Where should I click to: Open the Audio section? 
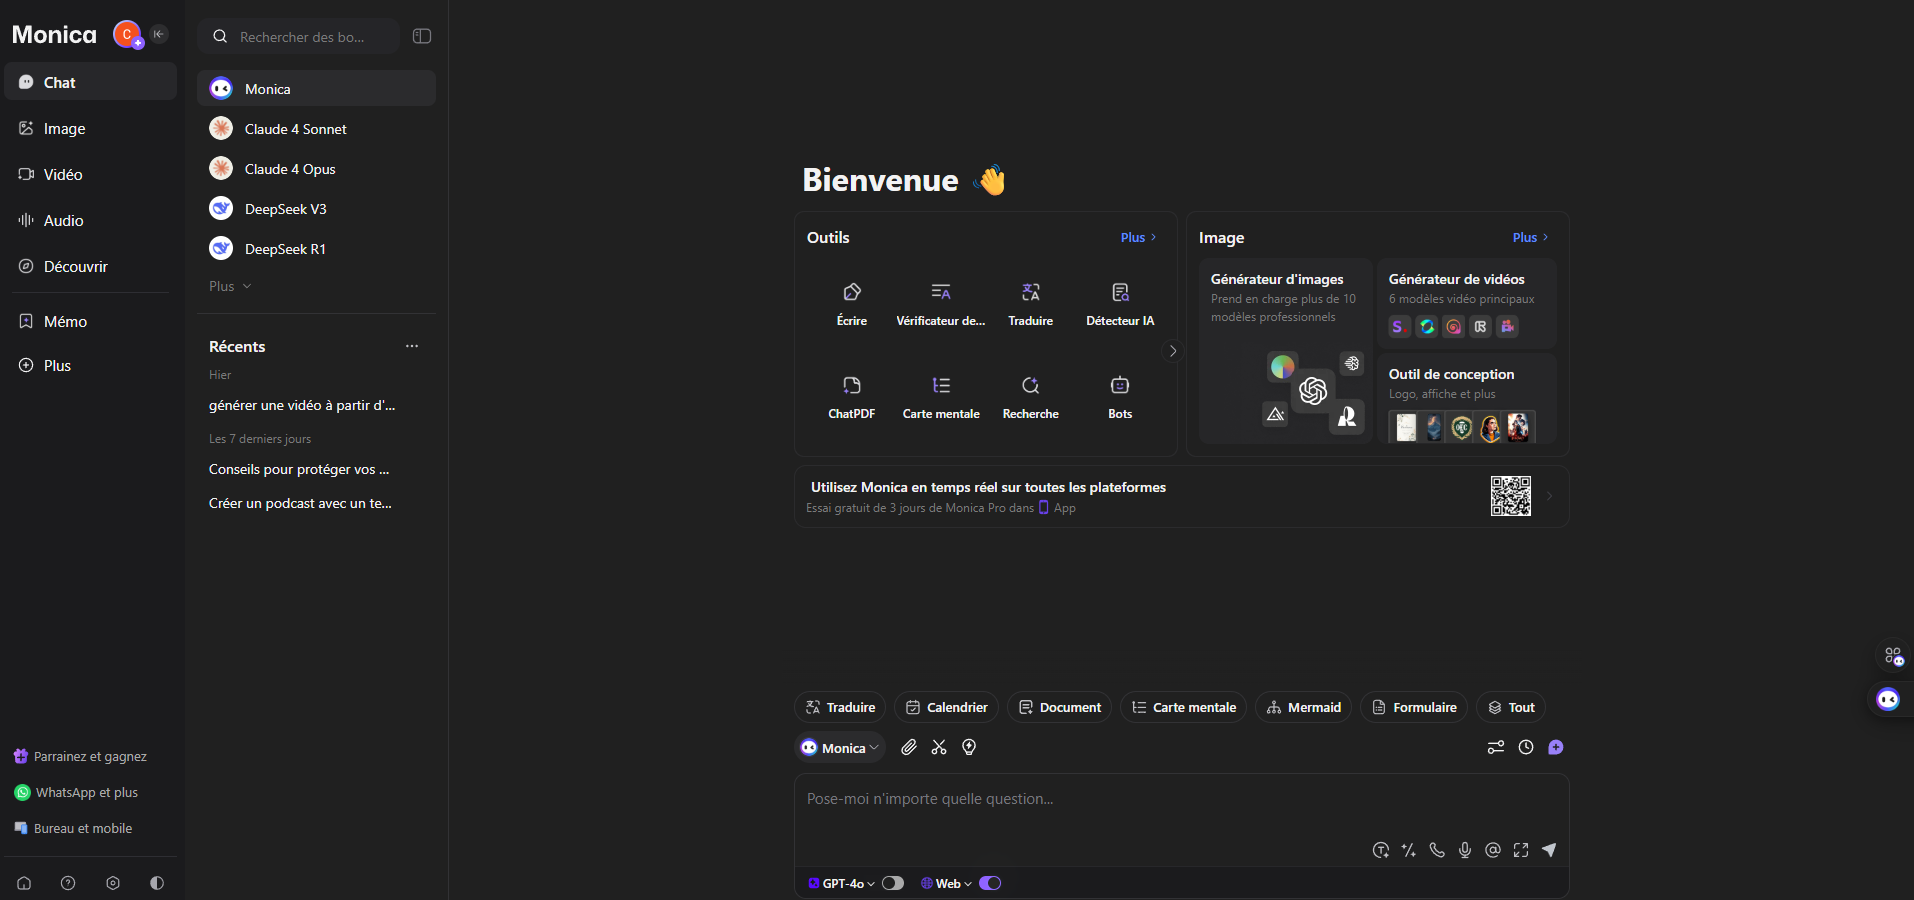point(91,220)
